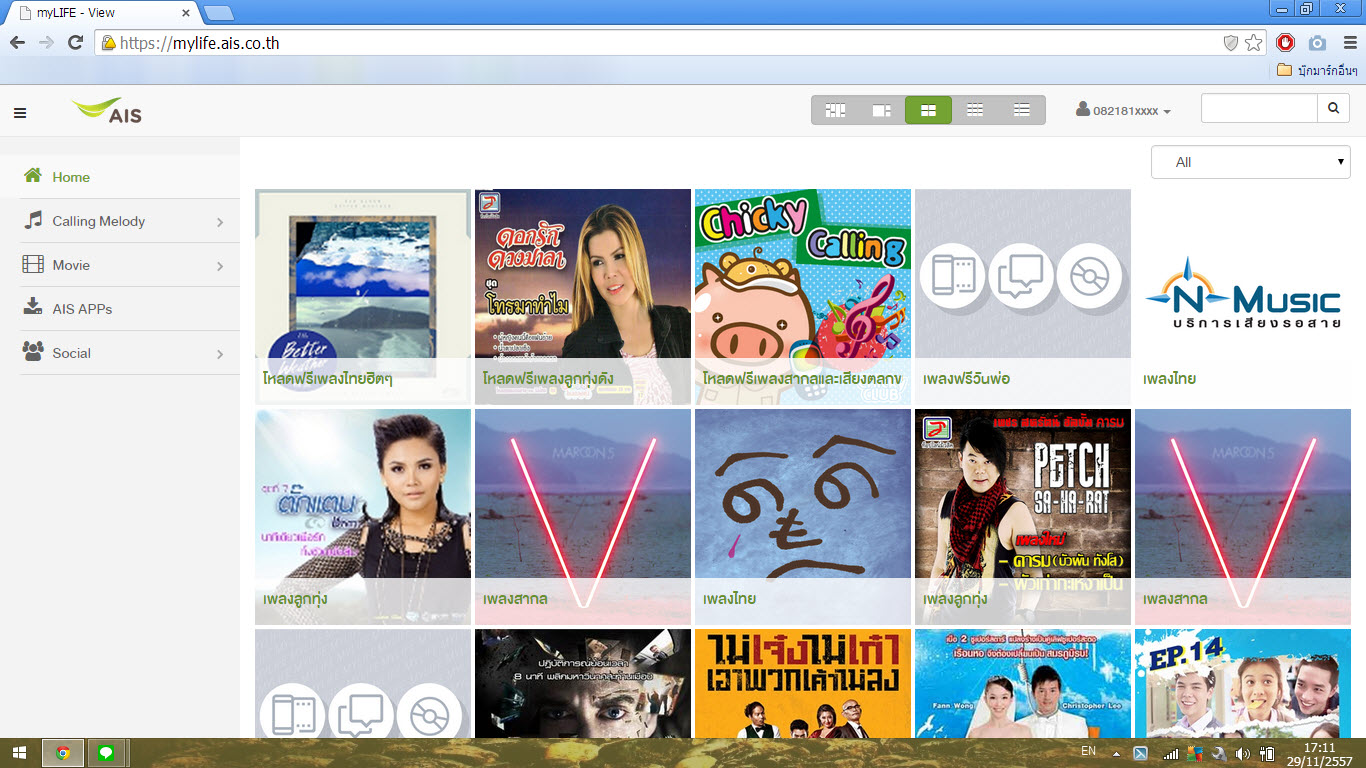The width and height of the screenshot is (1366, 768).
Task: Open the Chrome main menu
Action: click(1350, 43)
